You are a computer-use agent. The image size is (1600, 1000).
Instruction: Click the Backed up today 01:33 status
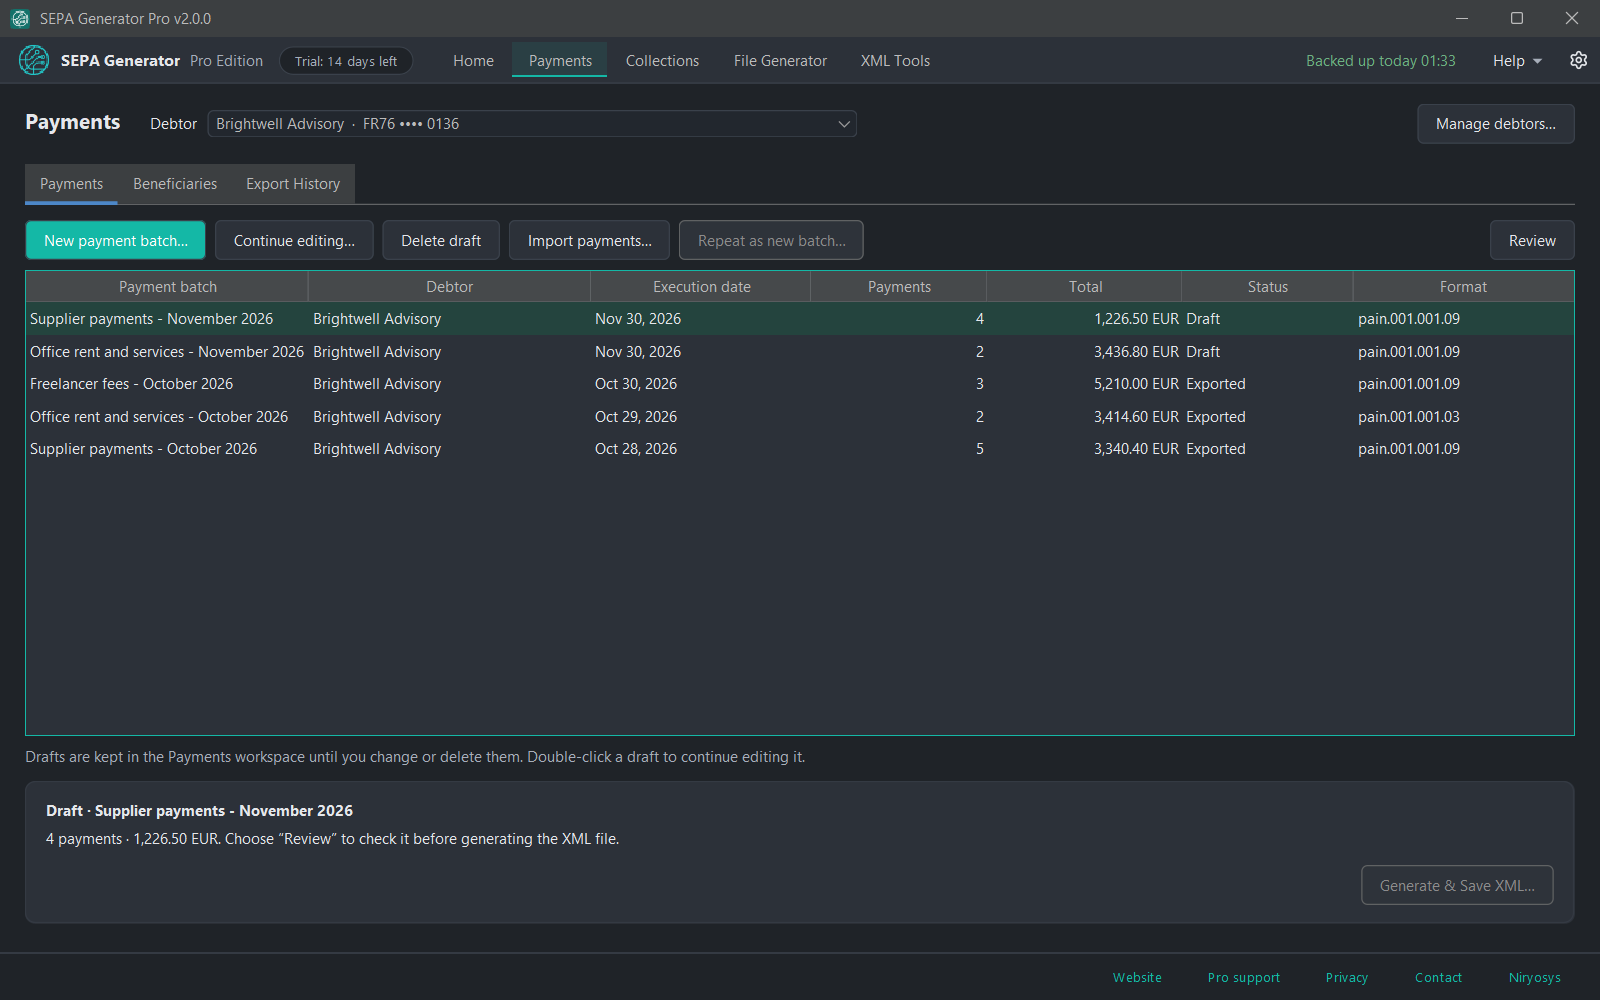pos(1380,61)
